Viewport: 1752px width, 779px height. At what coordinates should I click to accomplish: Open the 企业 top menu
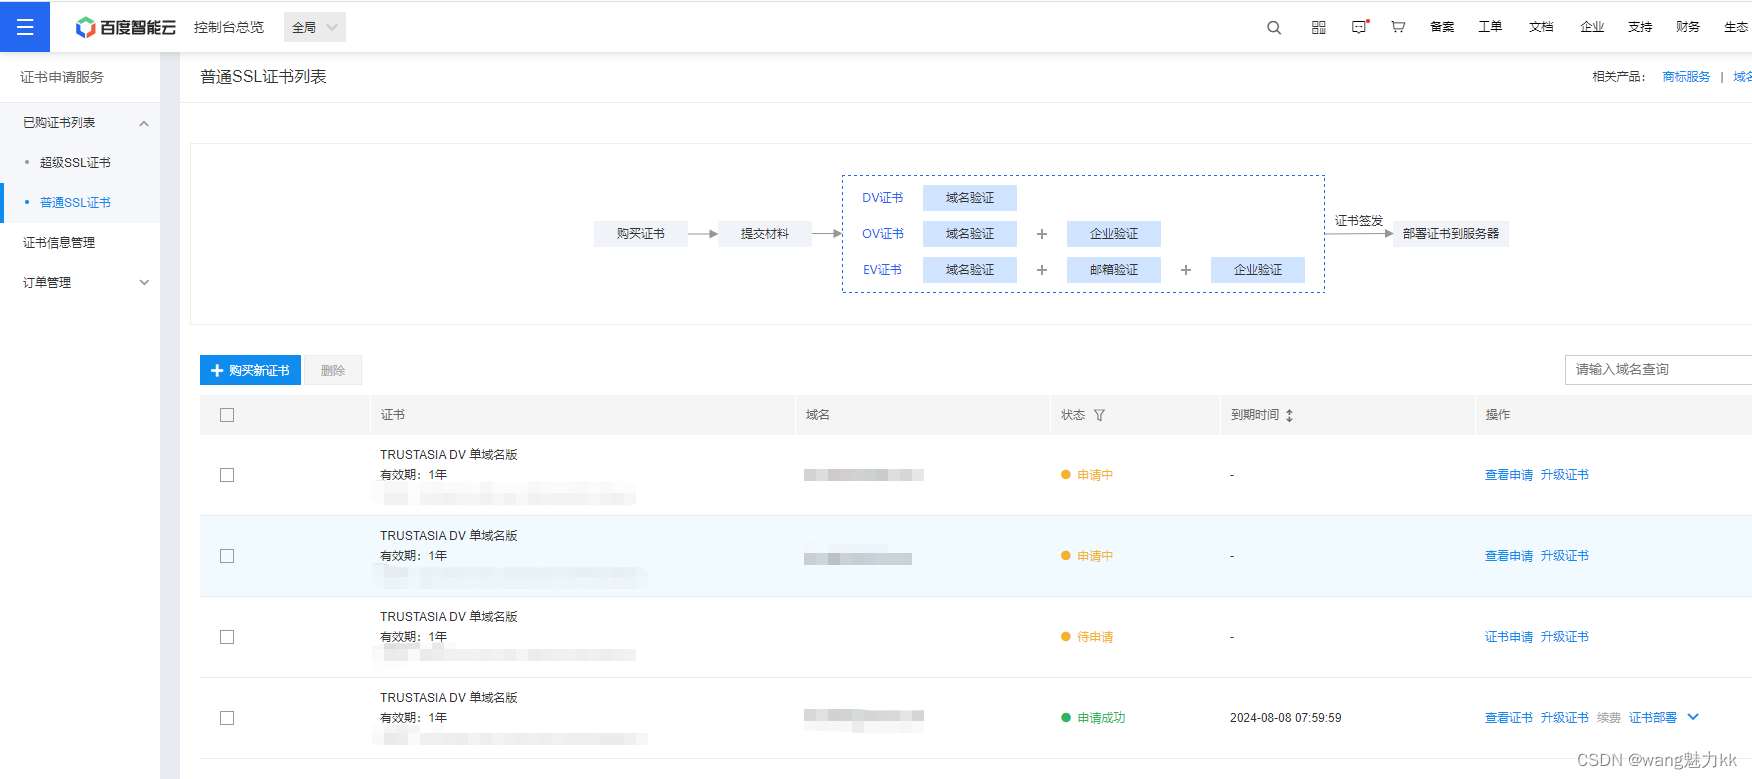[x=1592, y=27]
